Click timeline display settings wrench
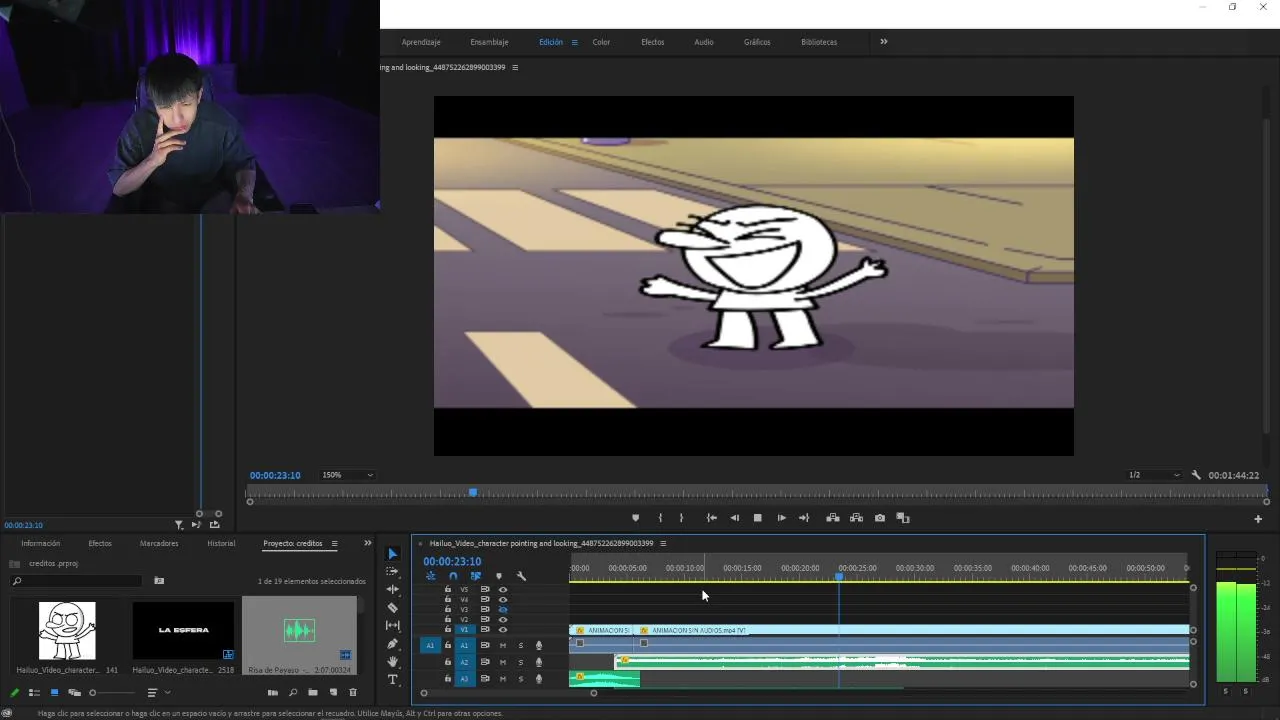 click(x=521, y=576)
